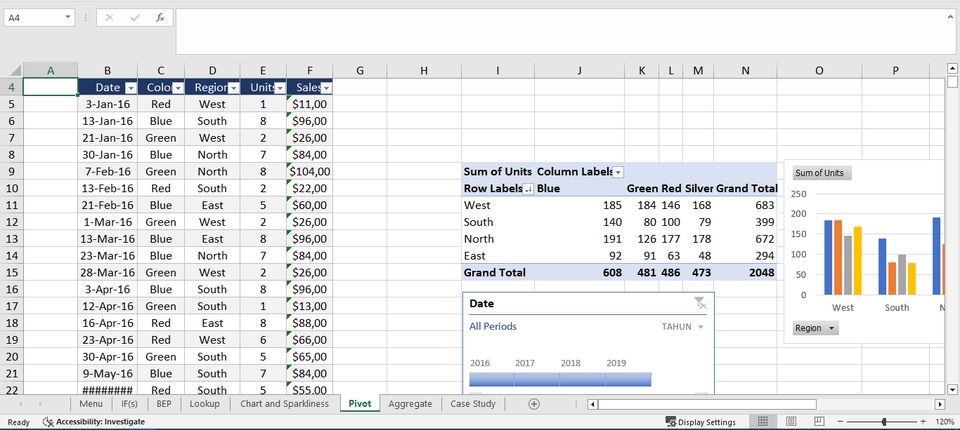Viewport: 960px width, 430px height.
Task: Open the Aggregate sheet tab
Action: [410, 404]
